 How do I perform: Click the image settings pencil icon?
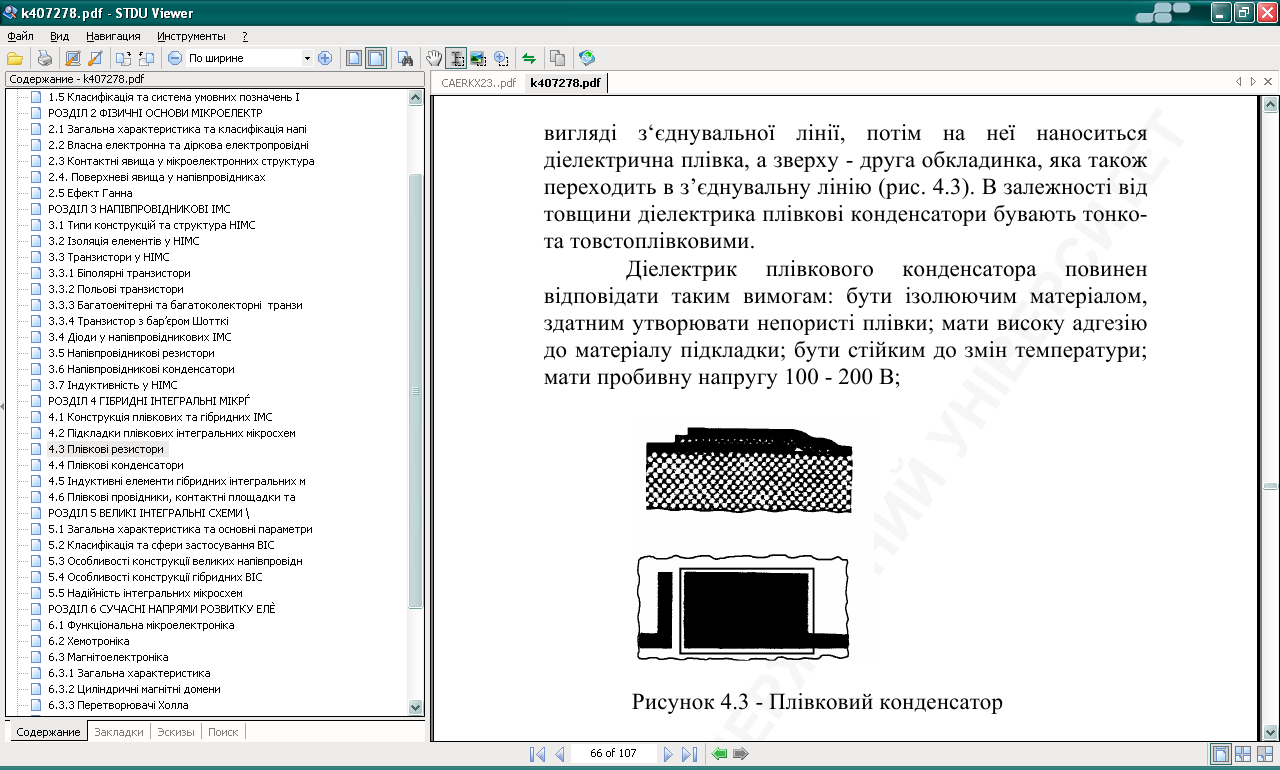(73, 58)
